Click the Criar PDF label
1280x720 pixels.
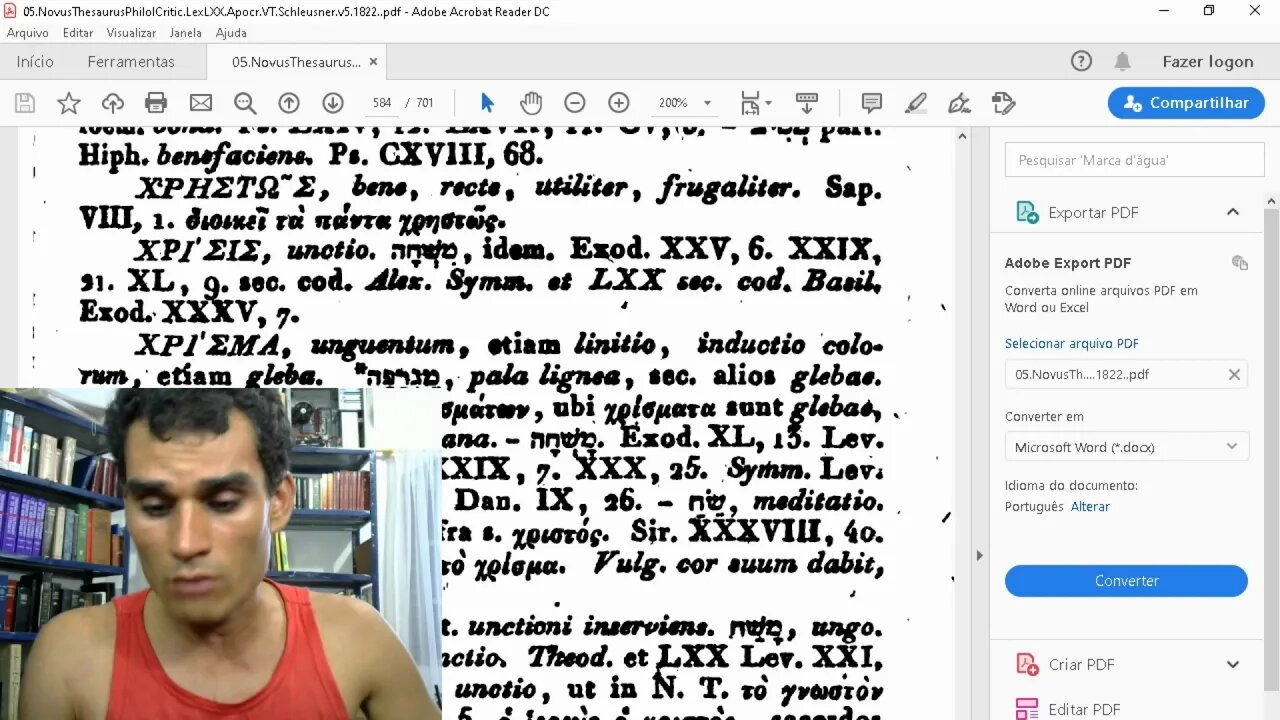(x=1081, y=664)
